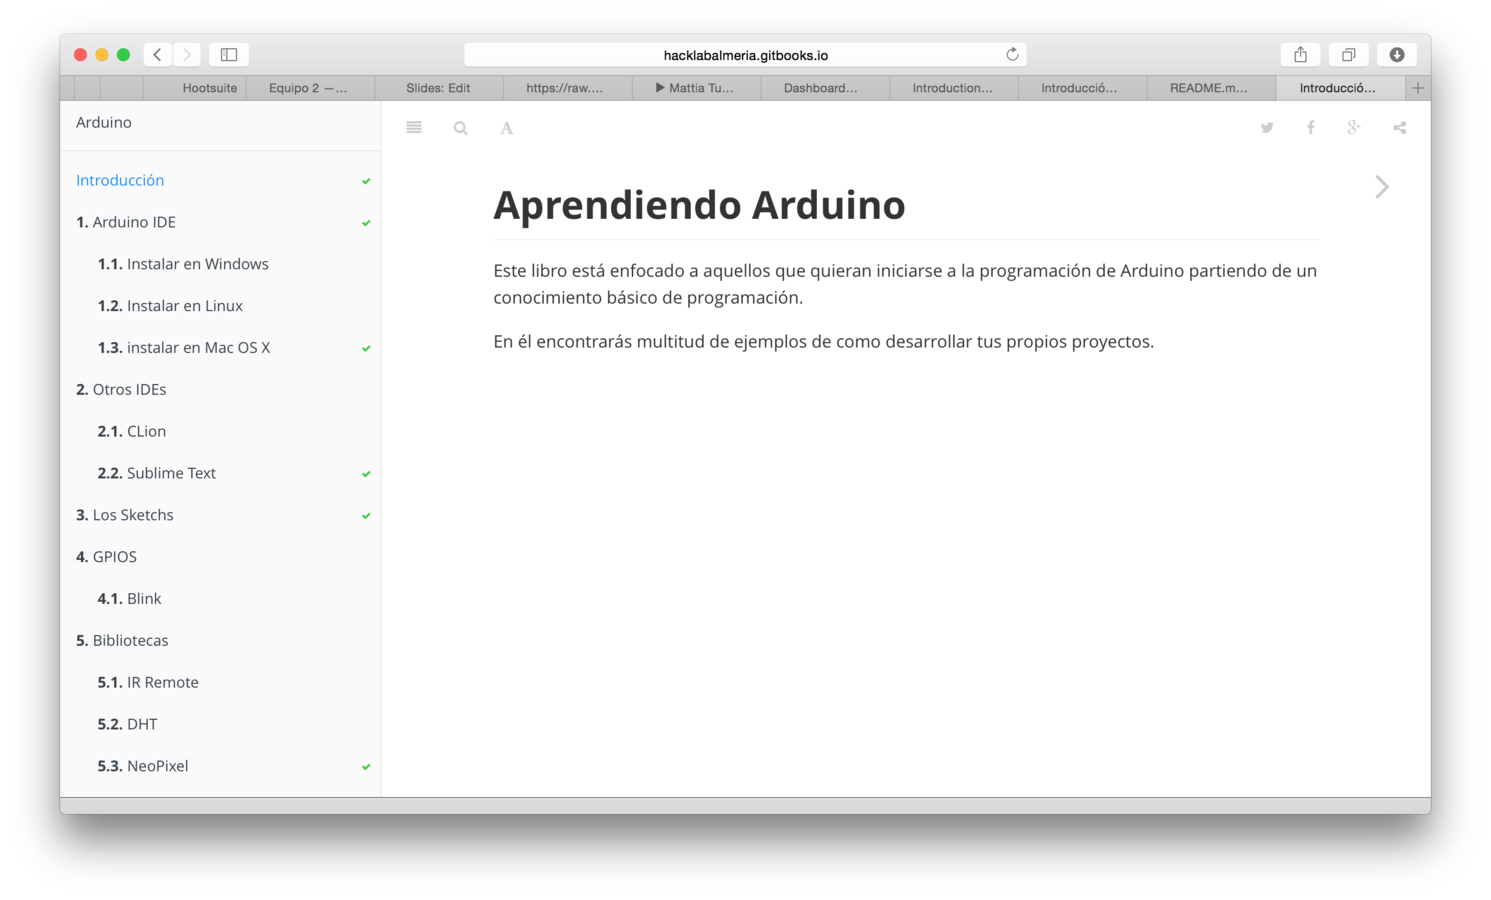Open Safari share button
1491x900 pixels.
pyautogui.click(x=1300, y=55)
